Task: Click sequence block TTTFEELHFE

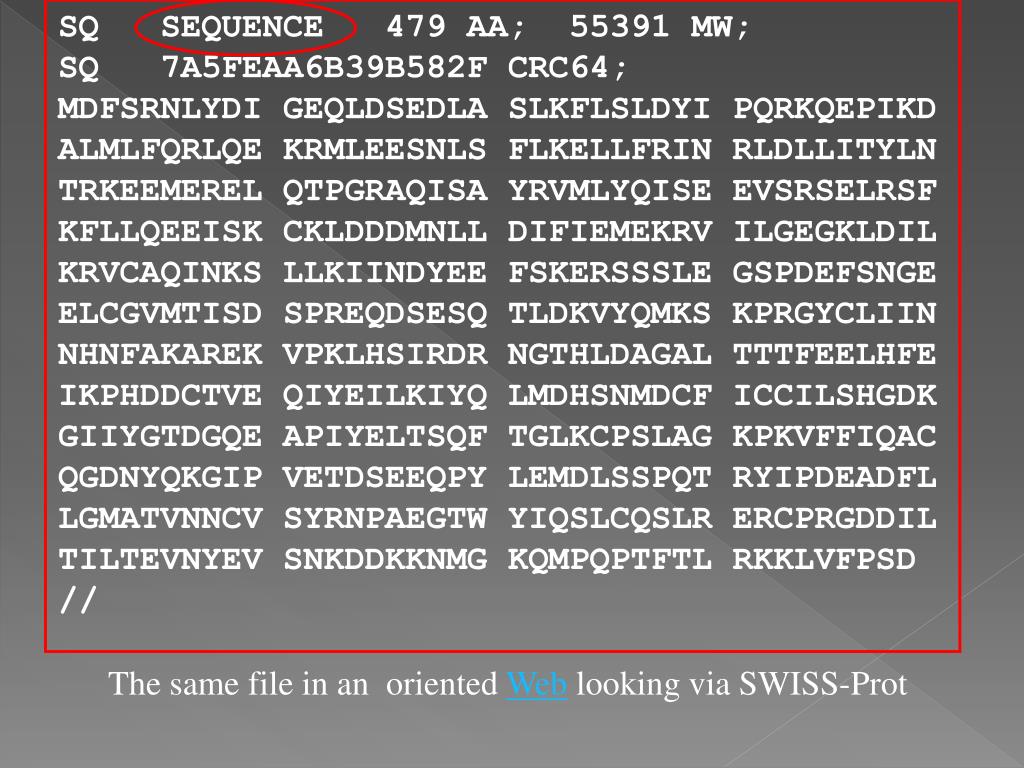Action: pyautogui.click(x=835, y=355)
